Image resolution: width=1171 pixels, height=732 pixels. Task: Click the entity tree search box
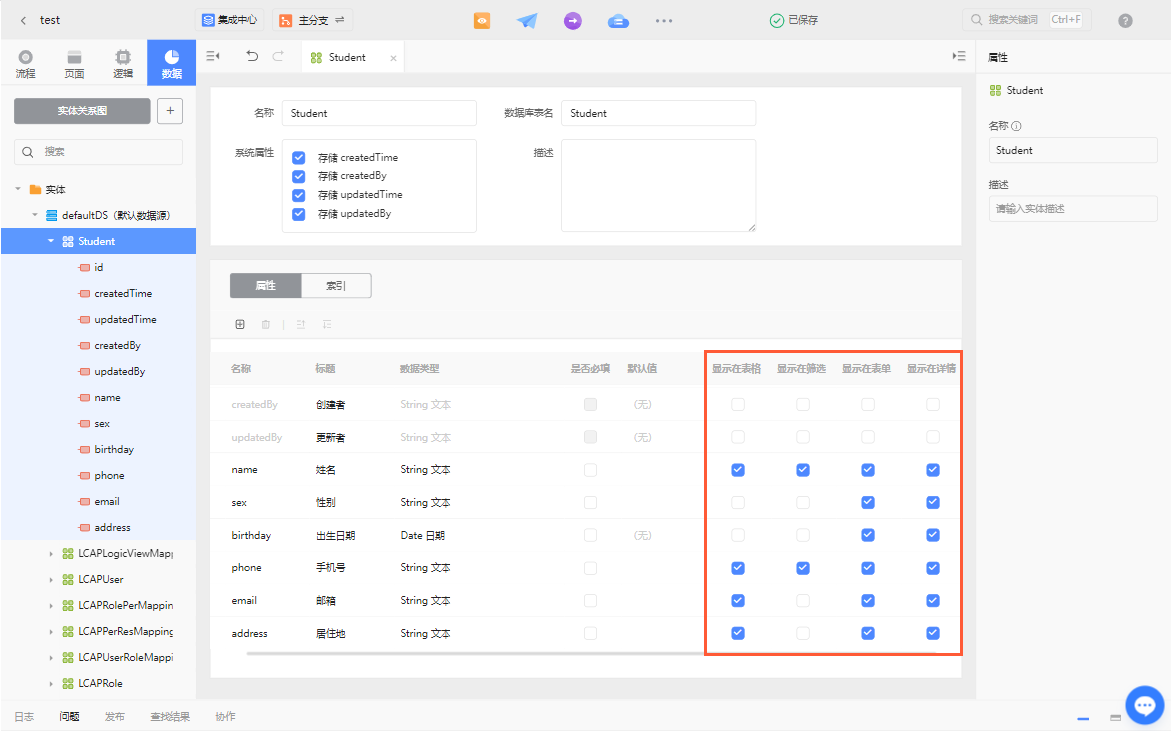(99, 152)
